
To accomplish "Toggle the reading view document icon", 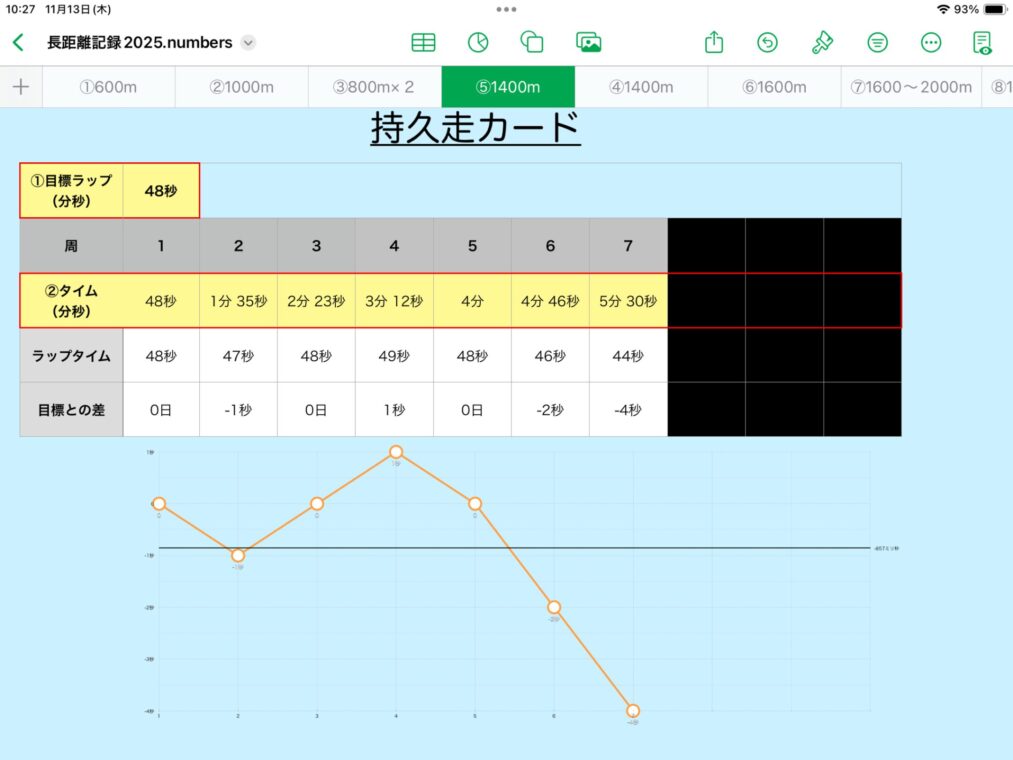I will click(x=983, y=43).
